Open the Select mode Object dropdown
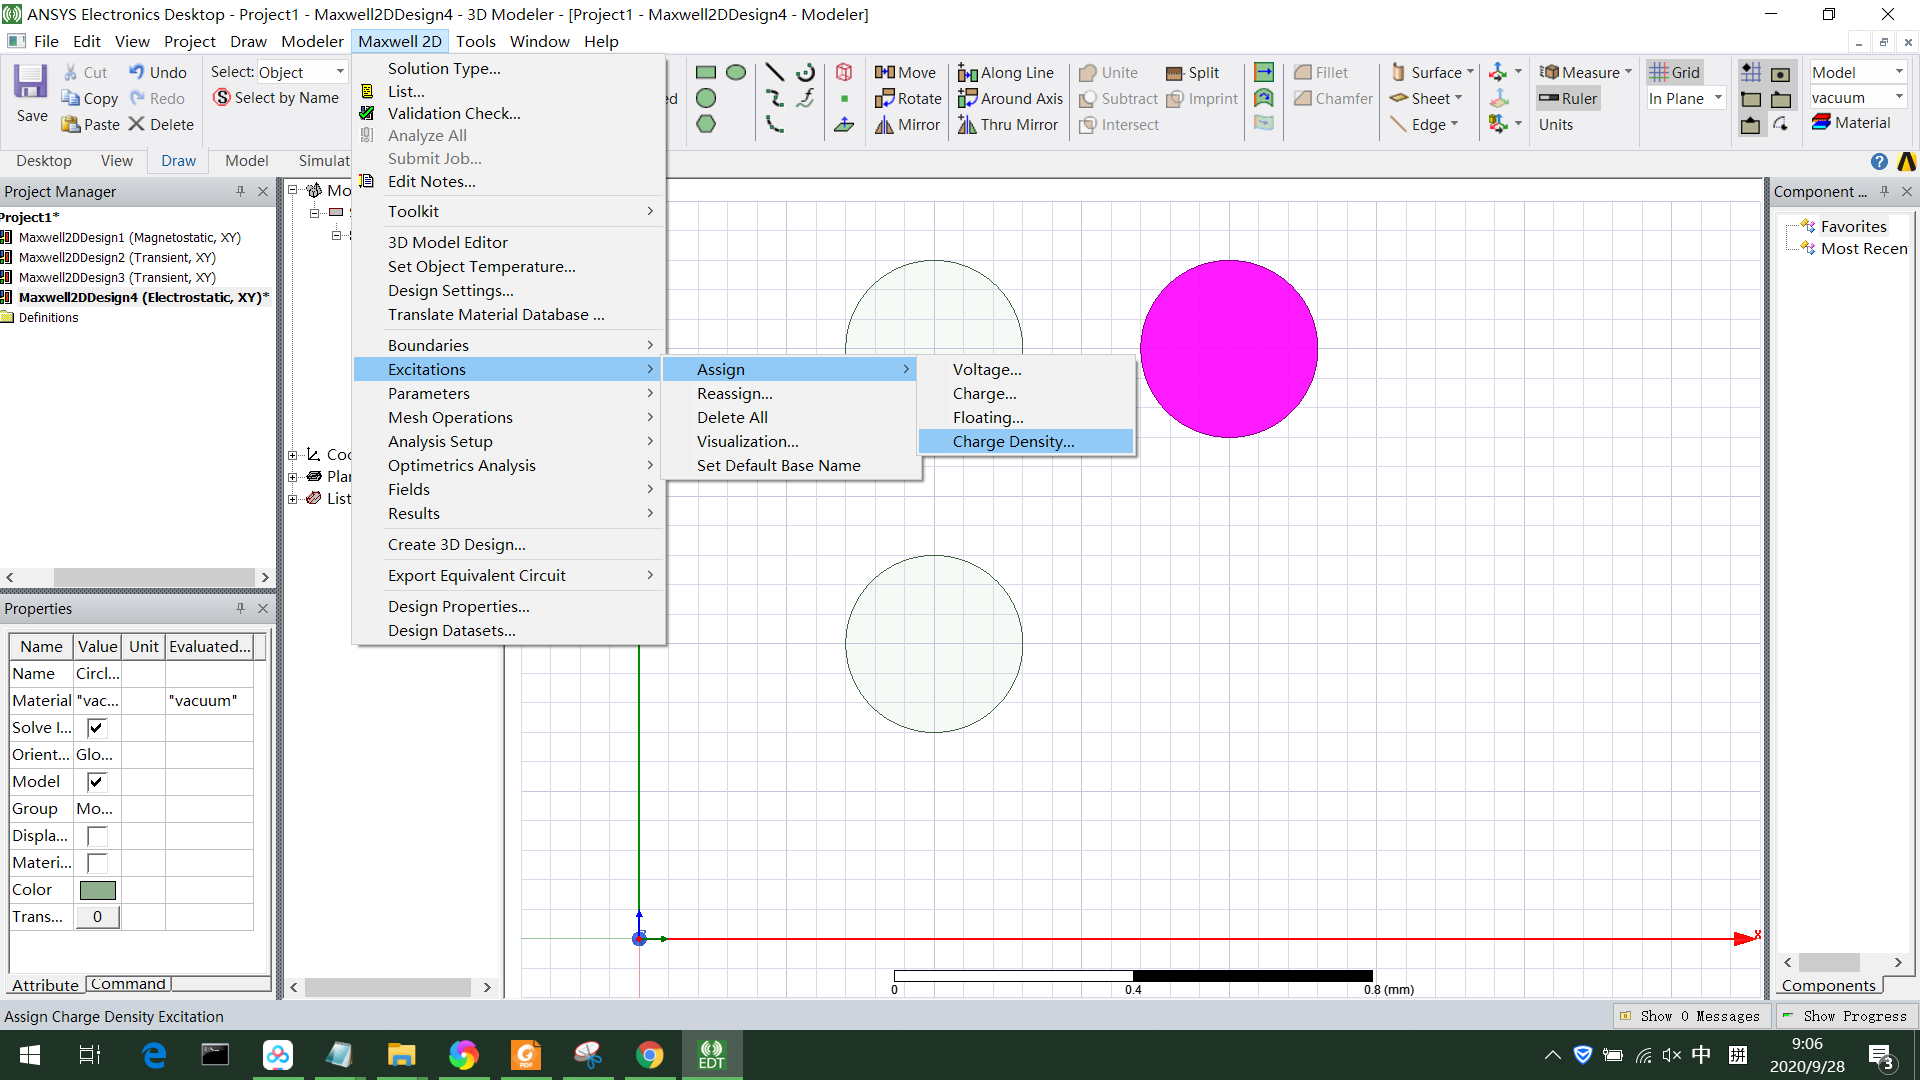Screen dimensions: 1920x1080 (302, 72)
